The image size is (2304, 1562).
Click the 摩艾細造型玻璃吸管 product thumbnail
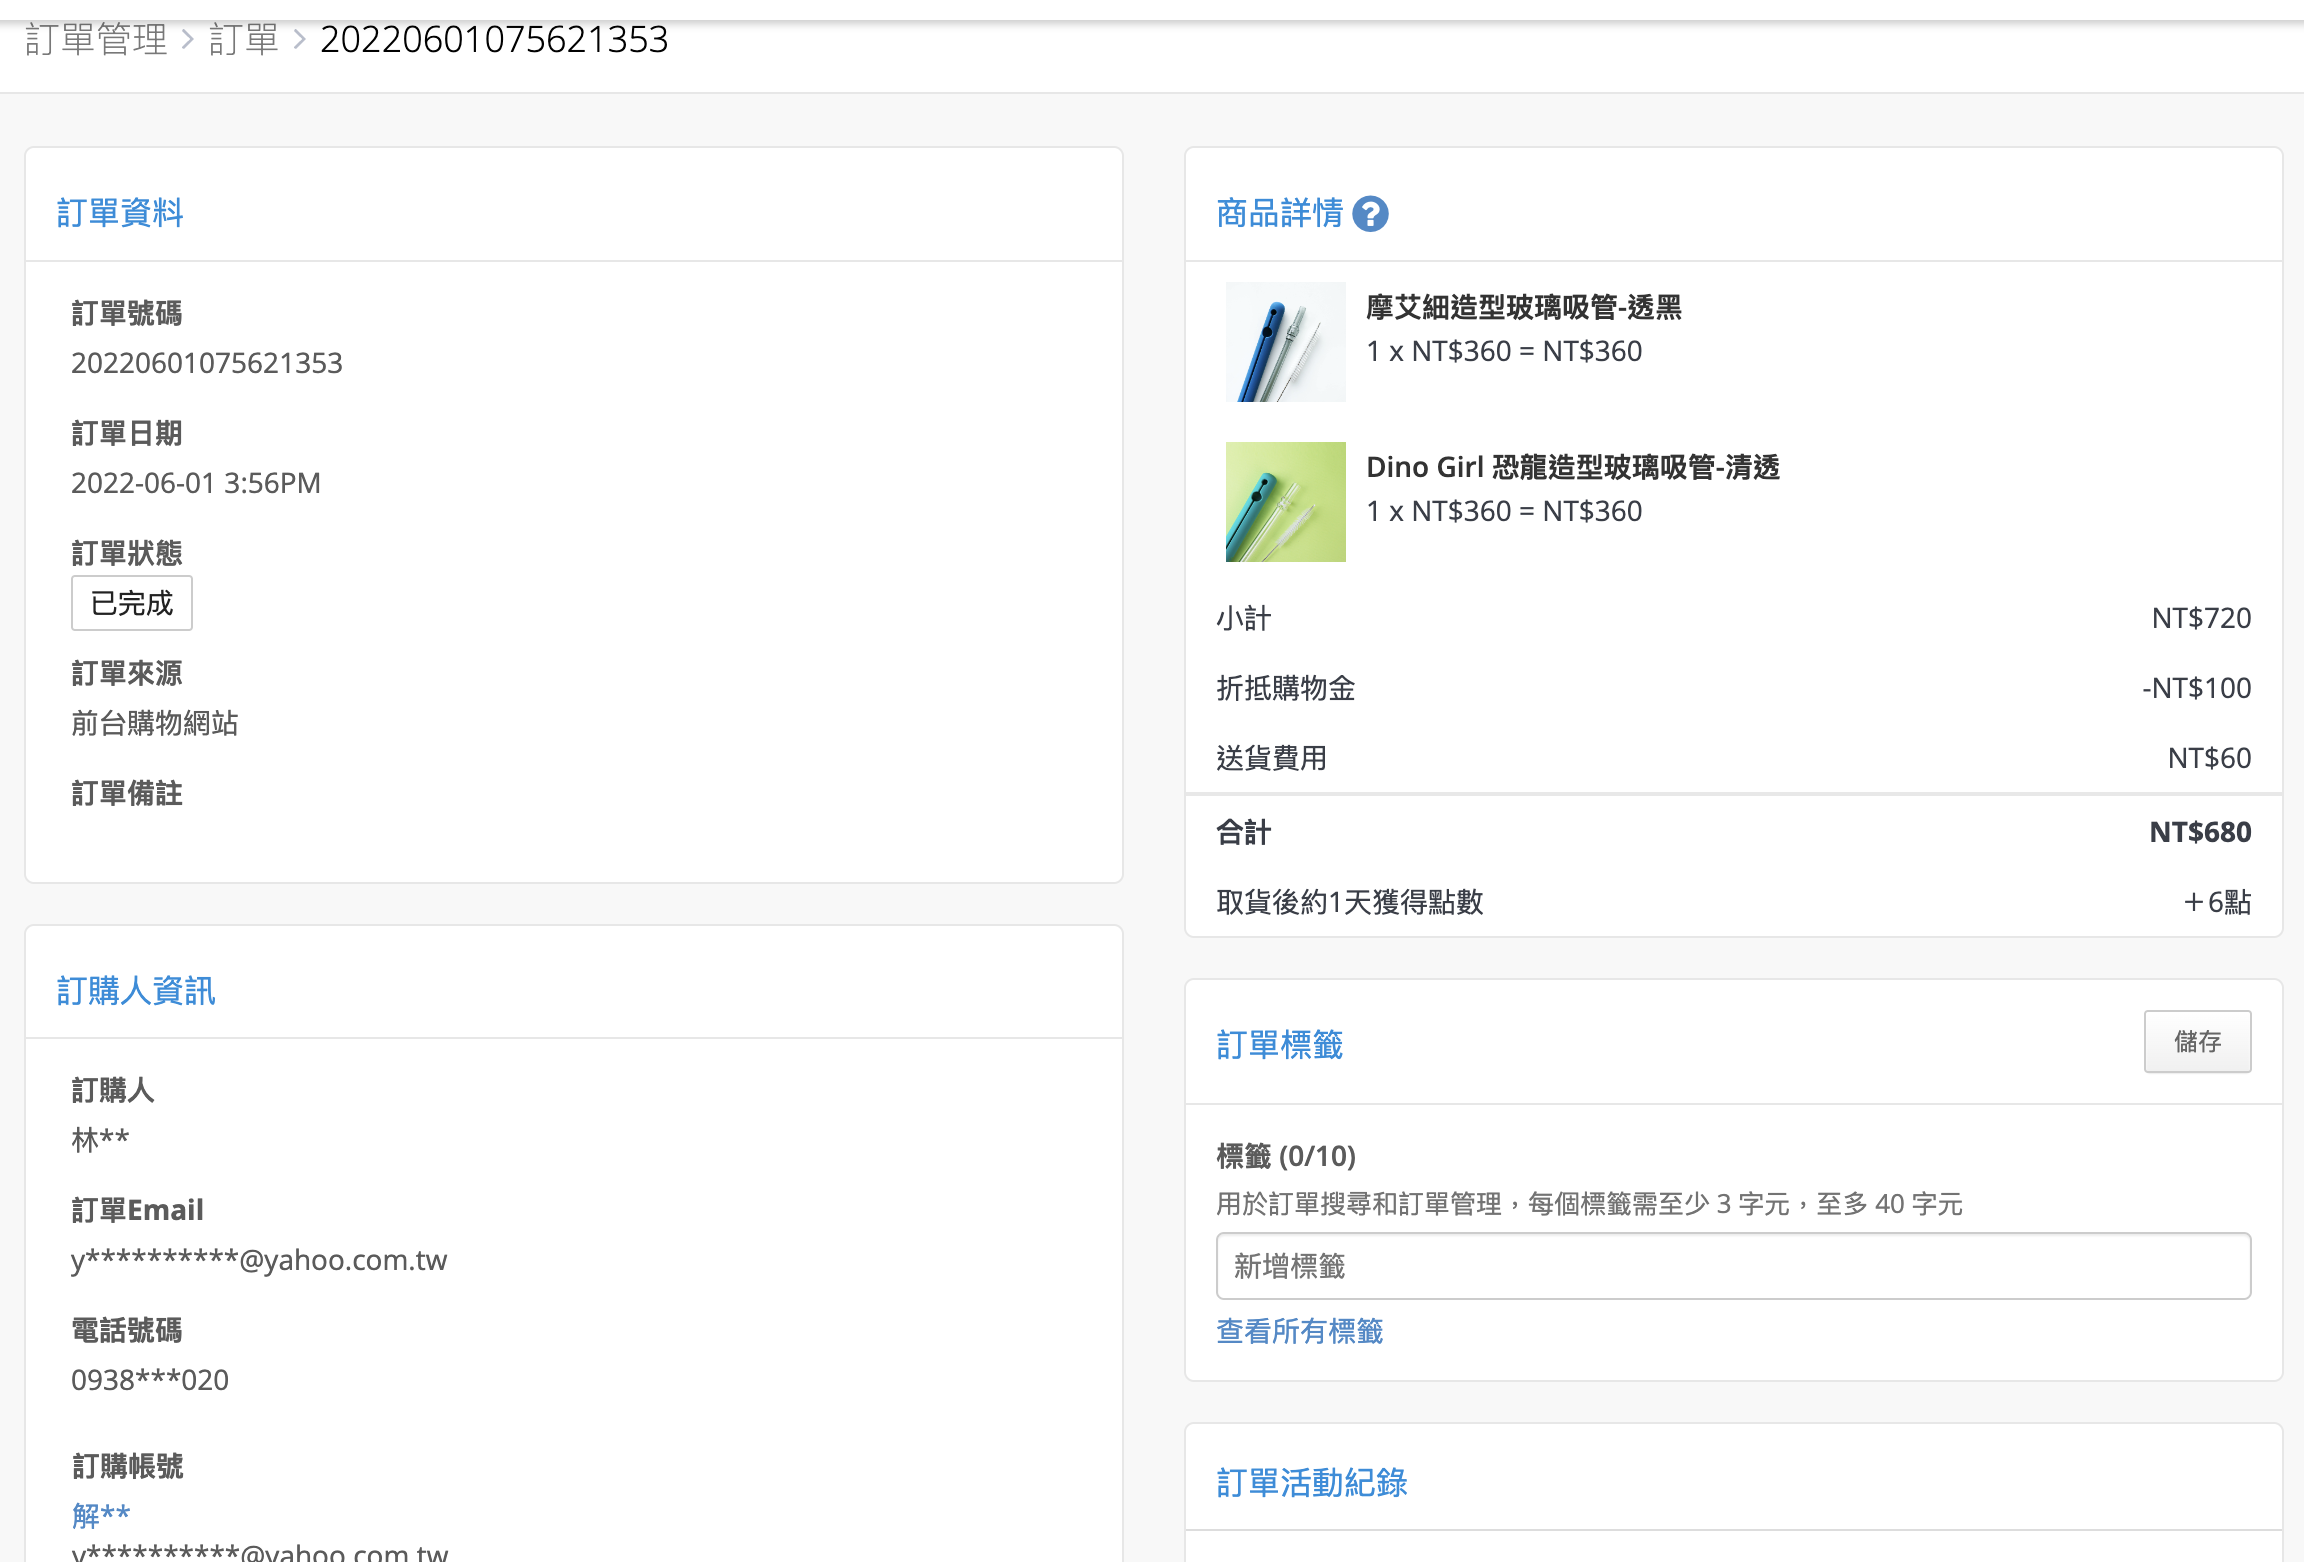click(x=1285, y=341)
